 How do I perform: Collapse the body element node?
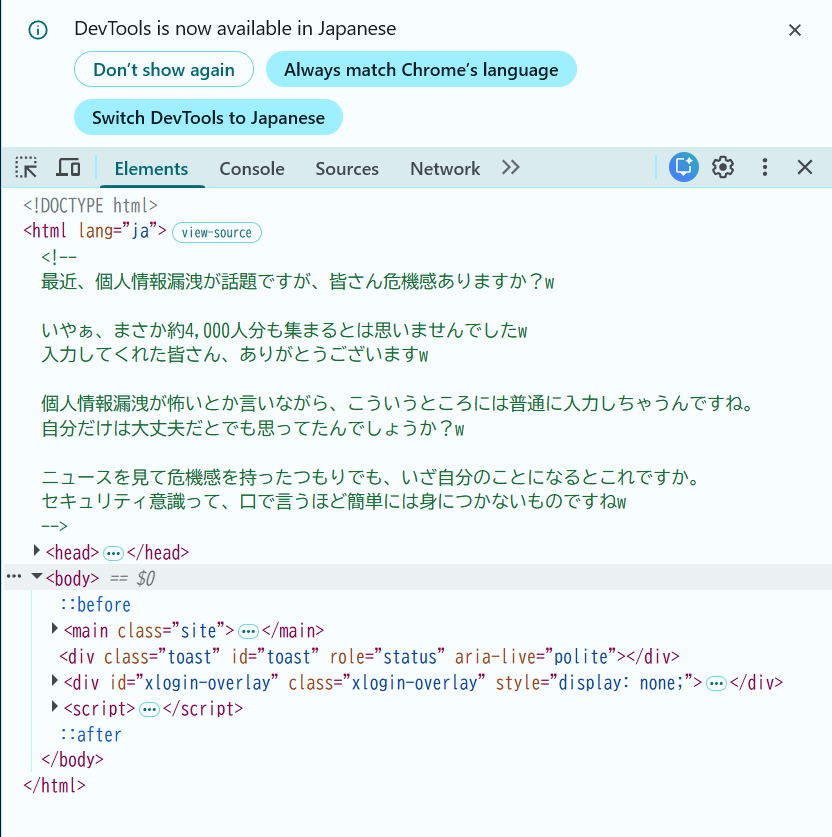[37, 576]
